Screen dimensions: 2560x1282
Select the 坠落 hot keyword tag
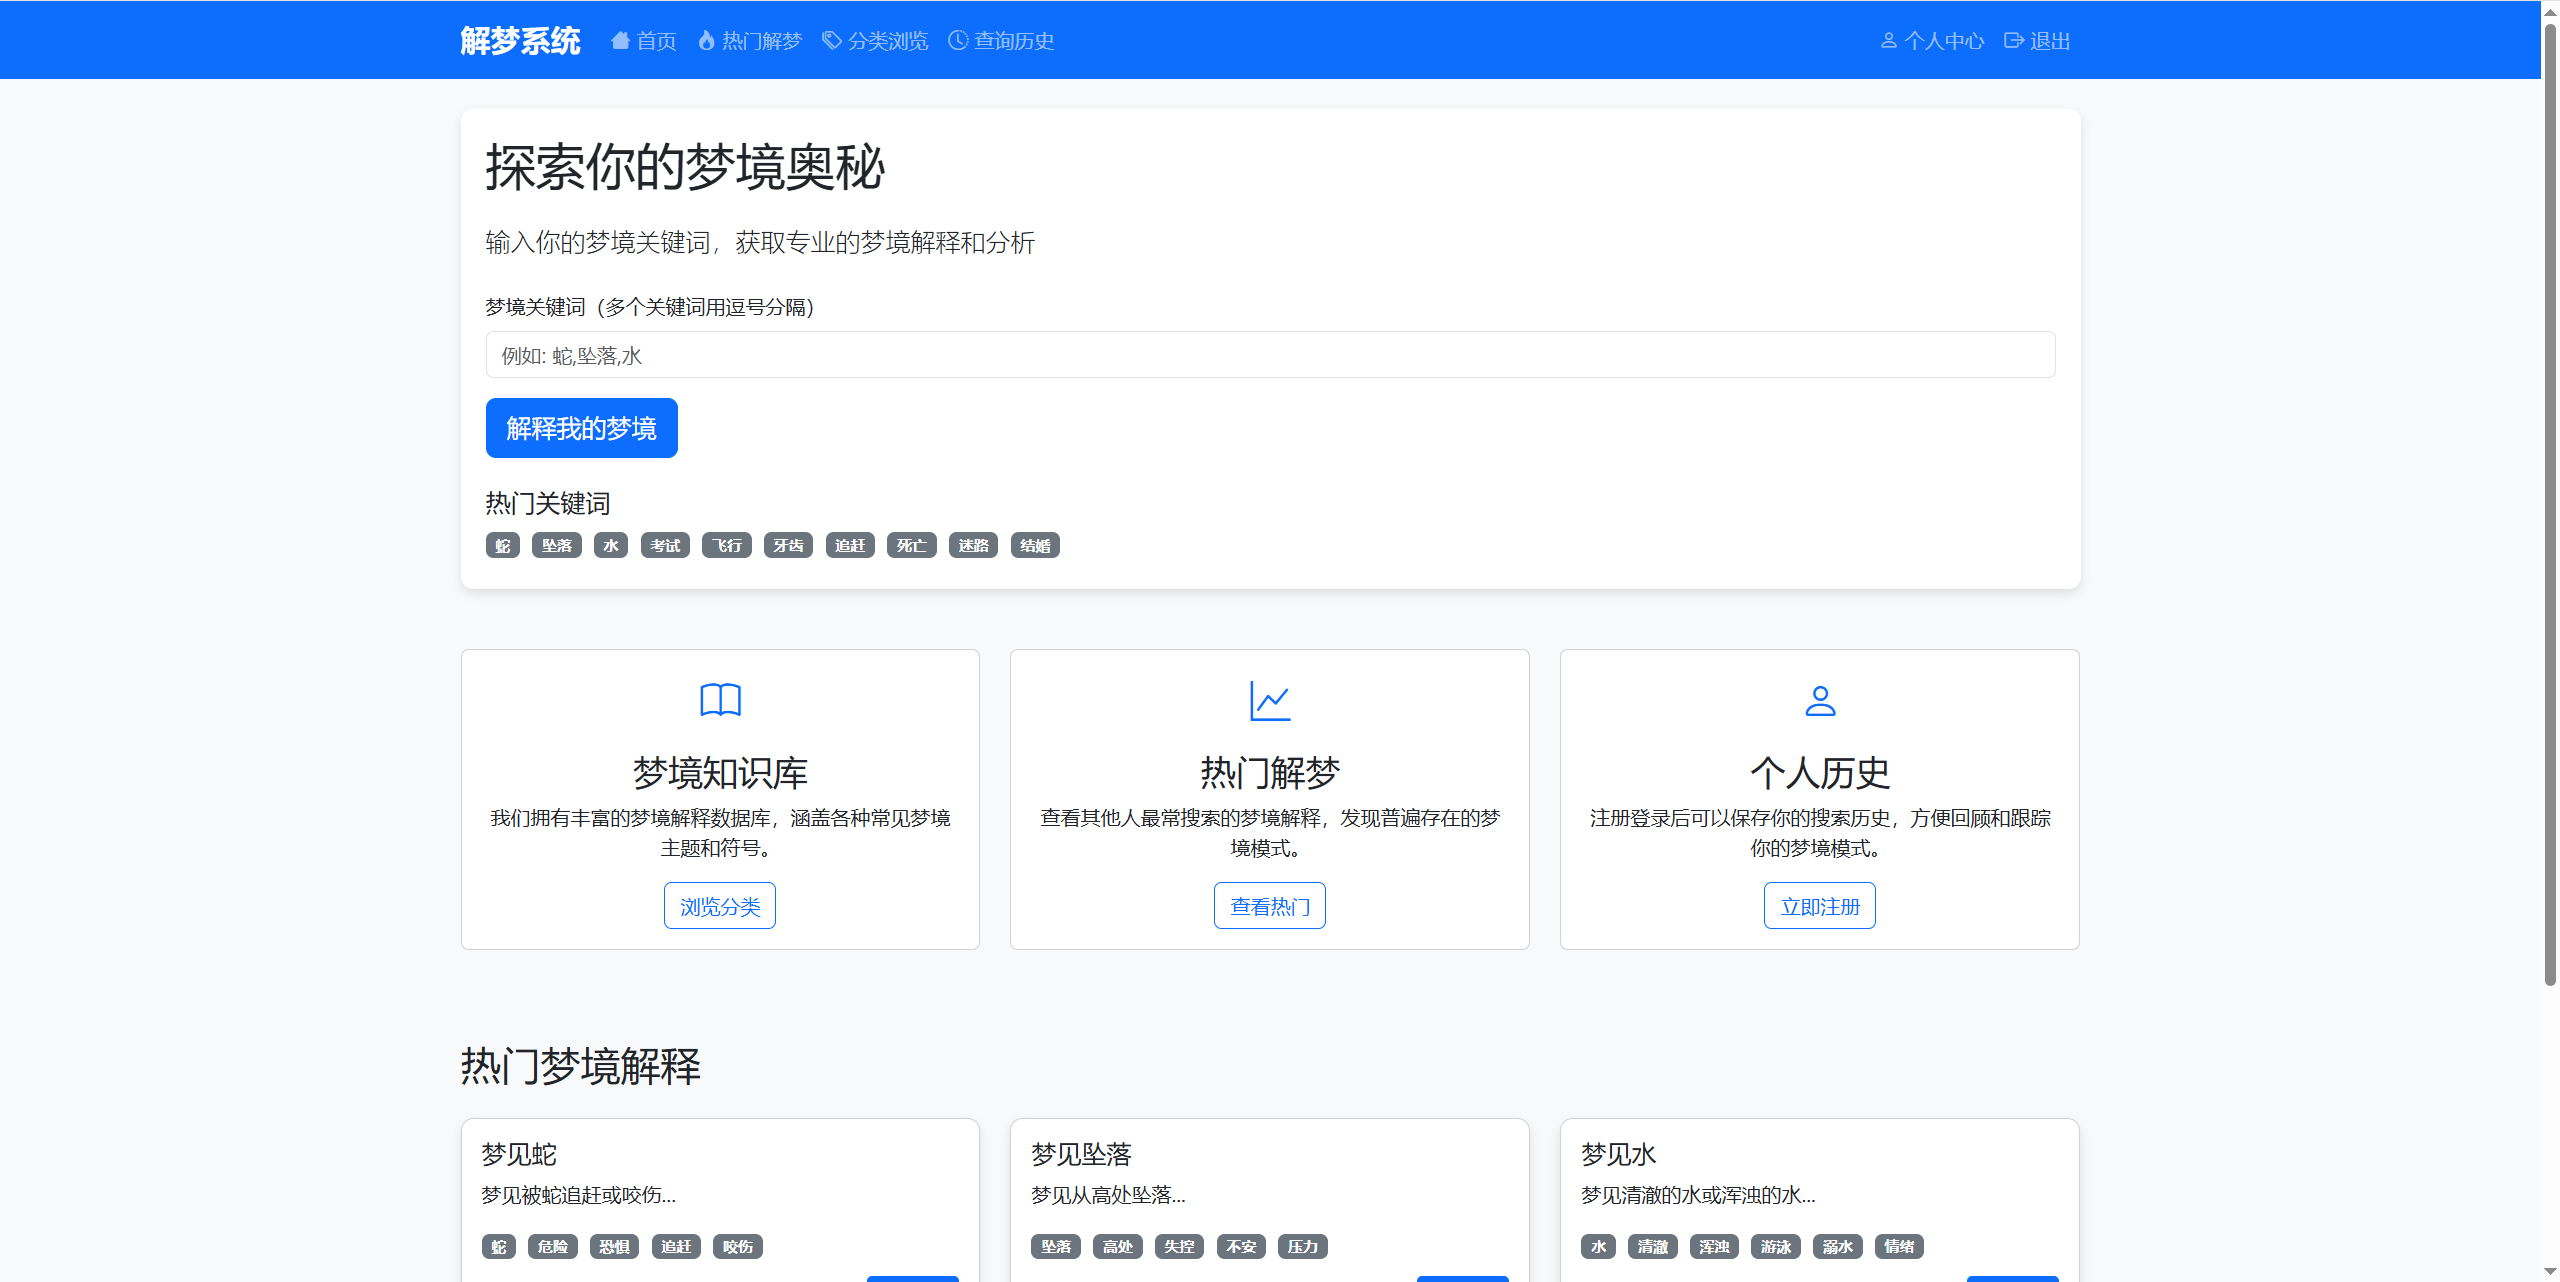556,545
